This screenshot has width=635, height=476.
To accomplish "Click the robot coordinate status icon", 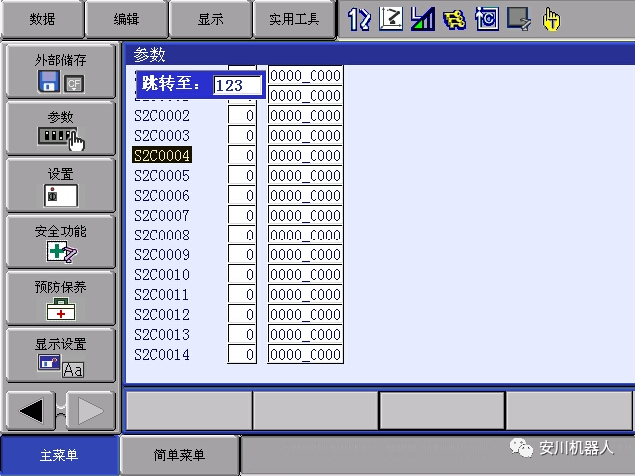I will point(391,19).
